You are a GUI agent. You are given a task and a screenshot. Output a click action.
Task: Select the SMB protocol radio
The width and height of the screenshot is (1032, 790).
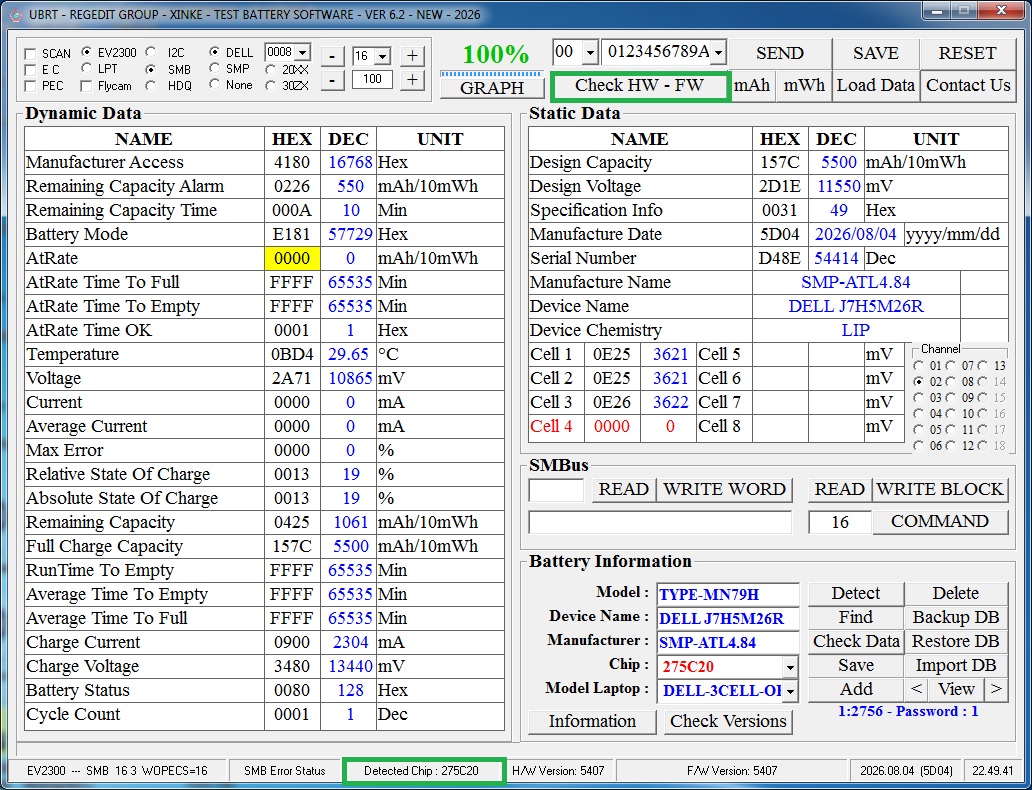(x=151, y=68)
